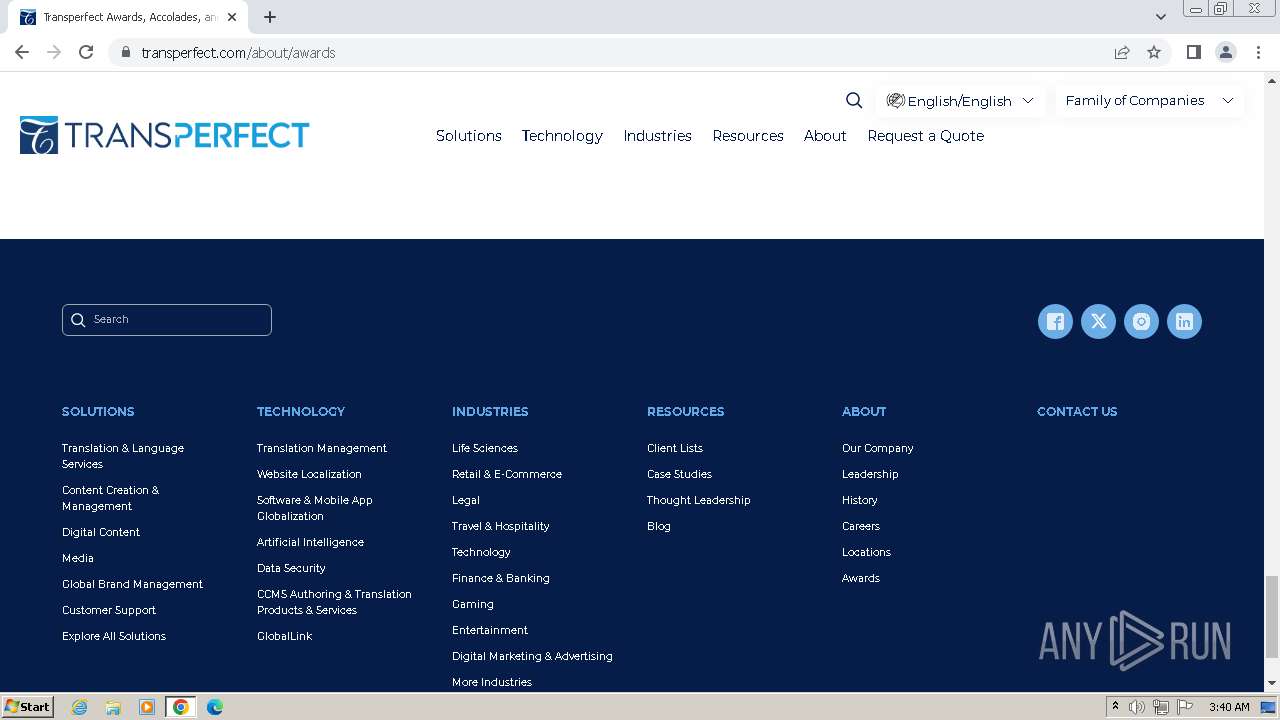Open Finance & Banking footer link

tap(501, 578)
